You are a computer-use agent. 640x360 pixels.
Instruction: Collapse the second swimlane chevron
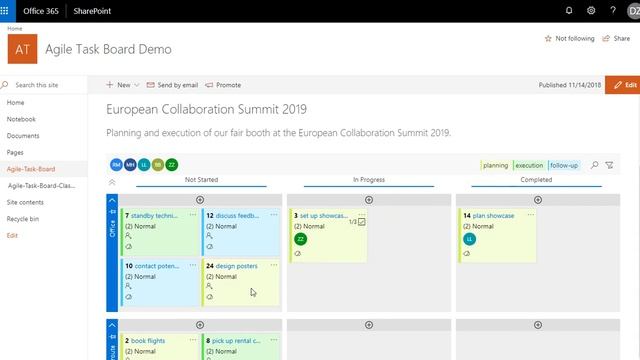point(112,325)
